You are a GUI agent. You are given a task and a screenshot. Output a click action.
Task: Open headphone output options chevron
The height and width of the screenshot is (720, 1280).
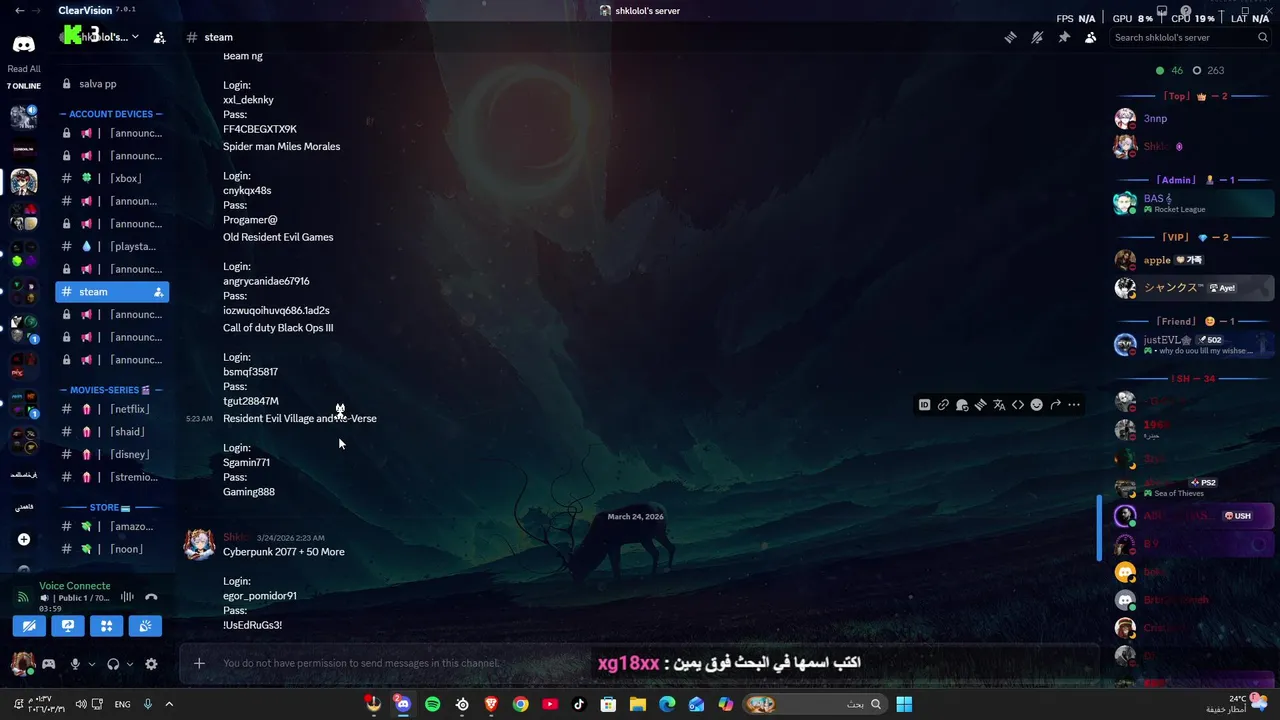130,664
